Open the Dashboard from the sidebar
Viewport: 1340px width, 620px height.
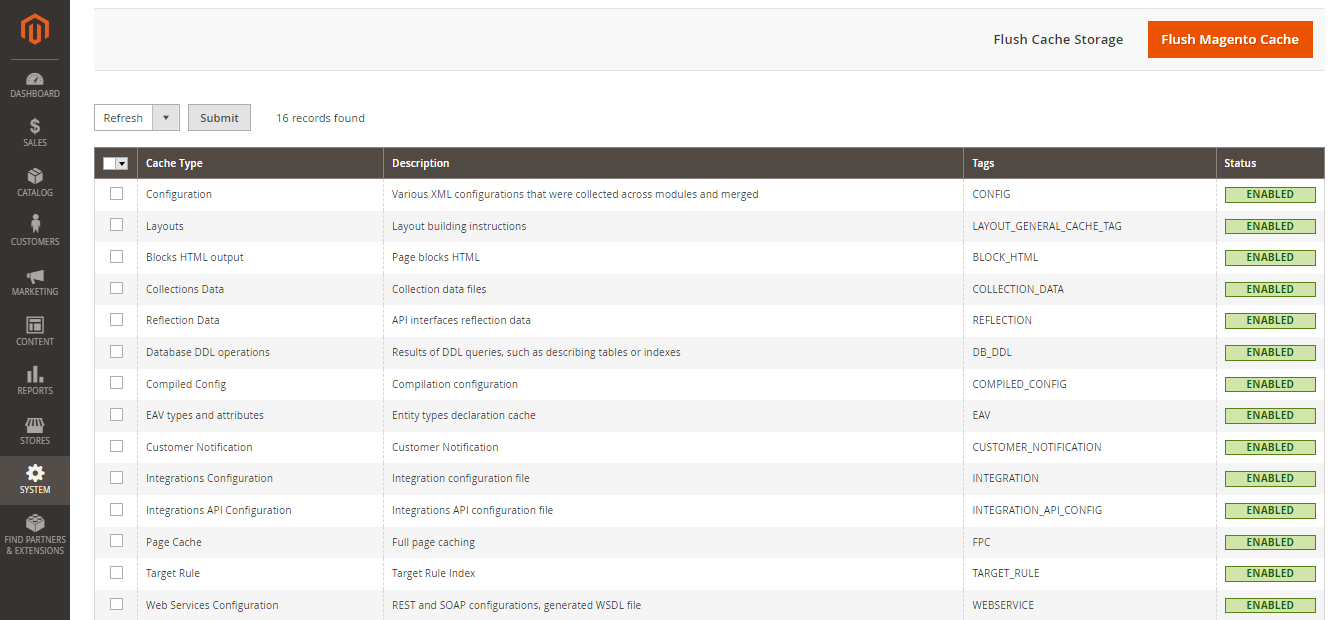coord(34,84)
